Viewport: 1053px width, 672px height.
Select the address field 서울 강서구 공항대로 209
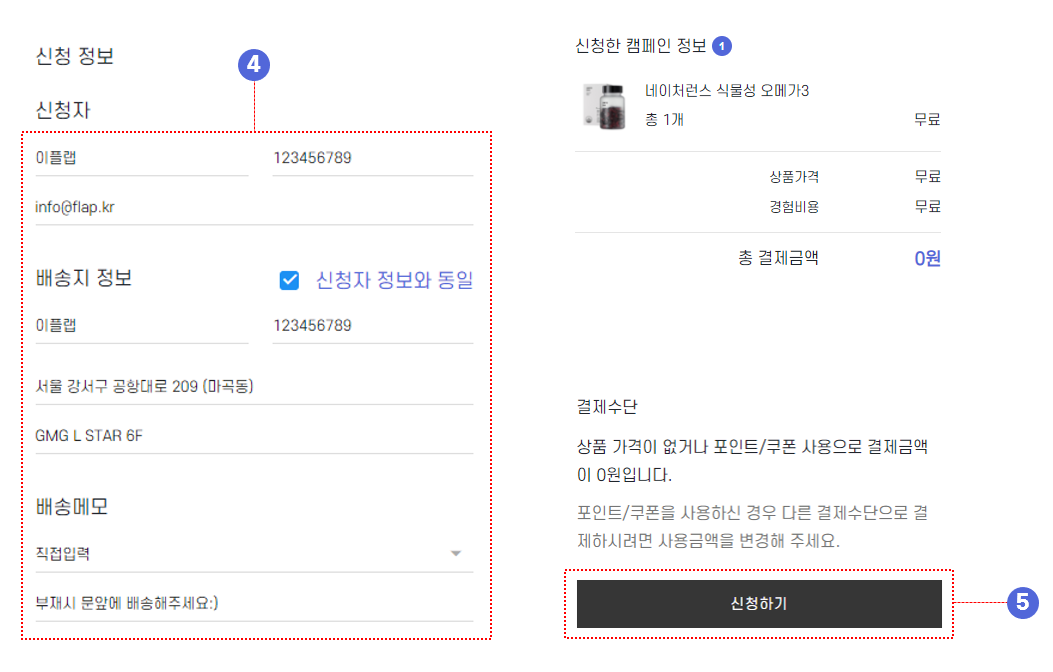click(x=254, y=387)
